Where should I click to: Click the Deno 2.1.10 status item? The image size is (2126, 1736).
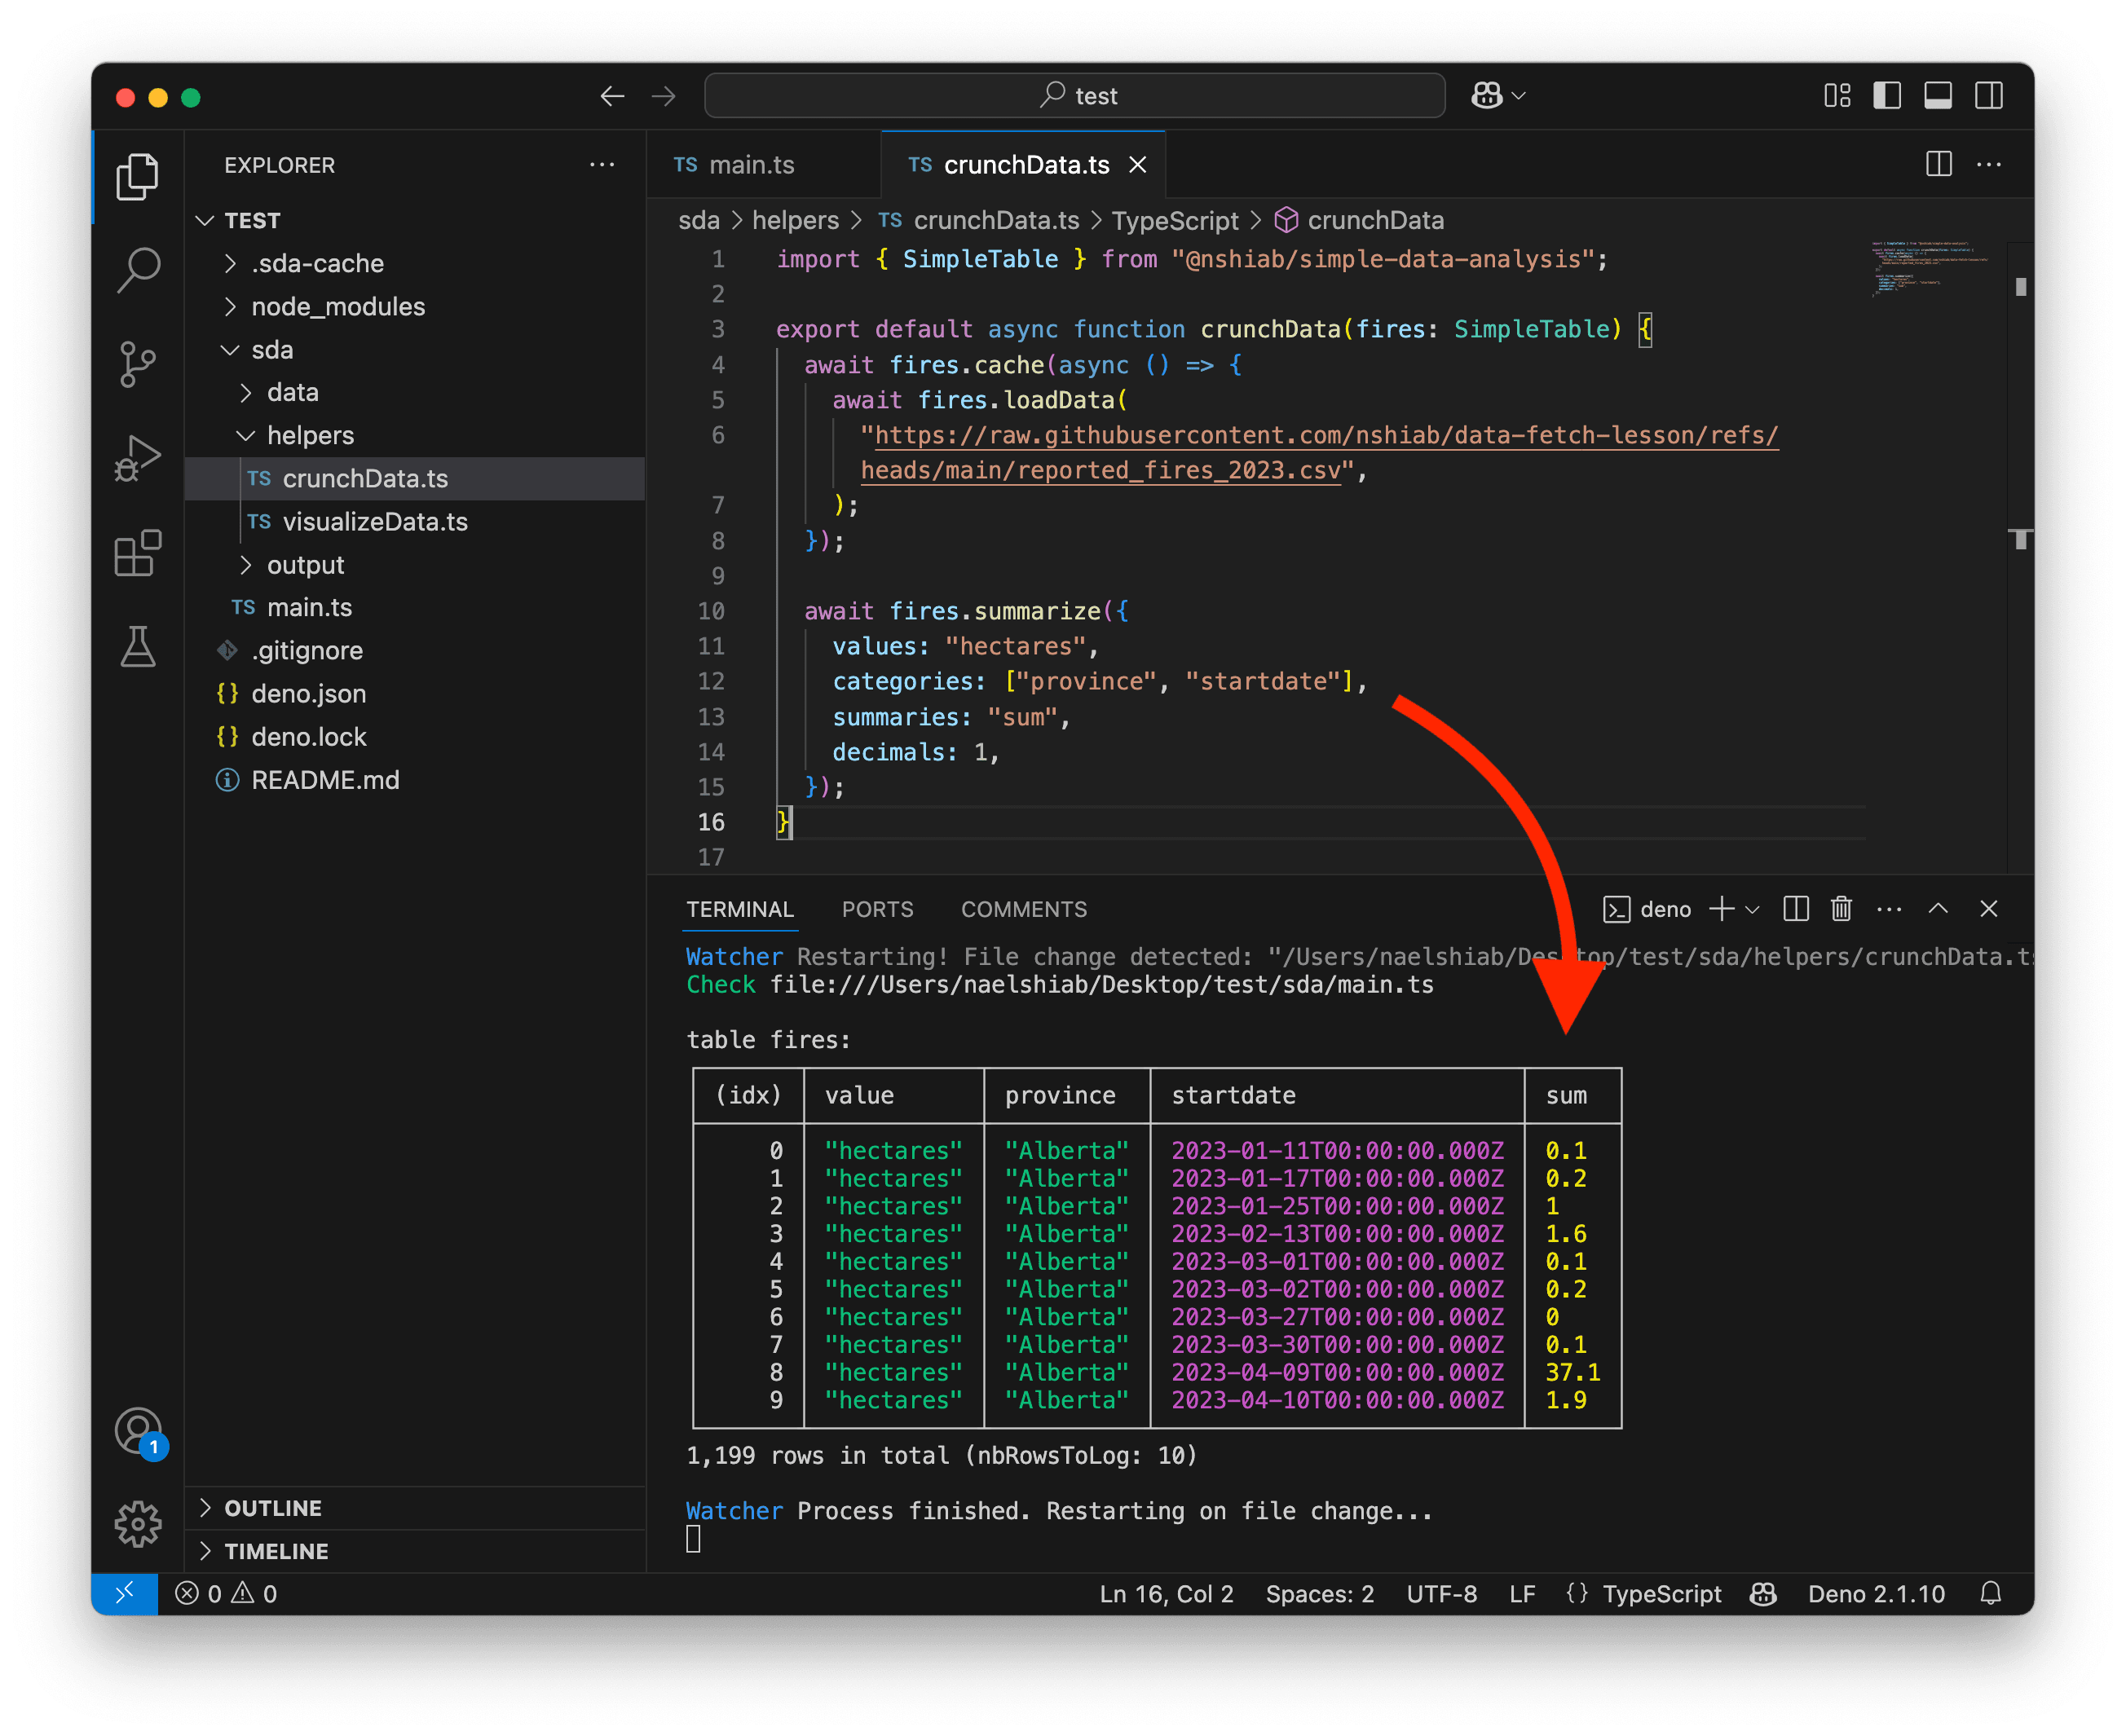(x=1876, y=1594)
